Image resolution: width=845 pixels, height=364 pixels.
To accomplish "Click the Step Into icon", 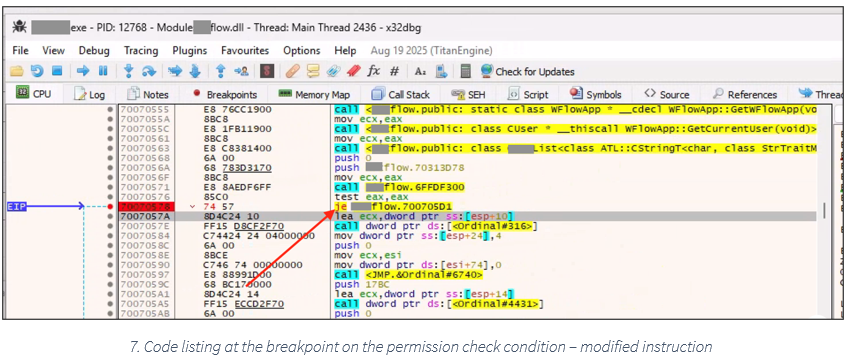I will pyautogui.click(x=128, y=71).
